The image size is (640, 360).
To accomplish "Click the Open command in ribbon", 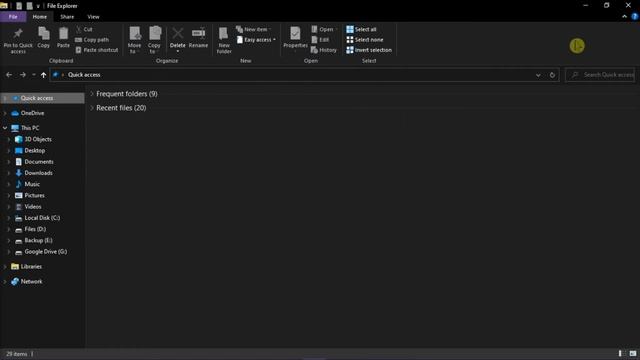I will click(x=323, y=29).
